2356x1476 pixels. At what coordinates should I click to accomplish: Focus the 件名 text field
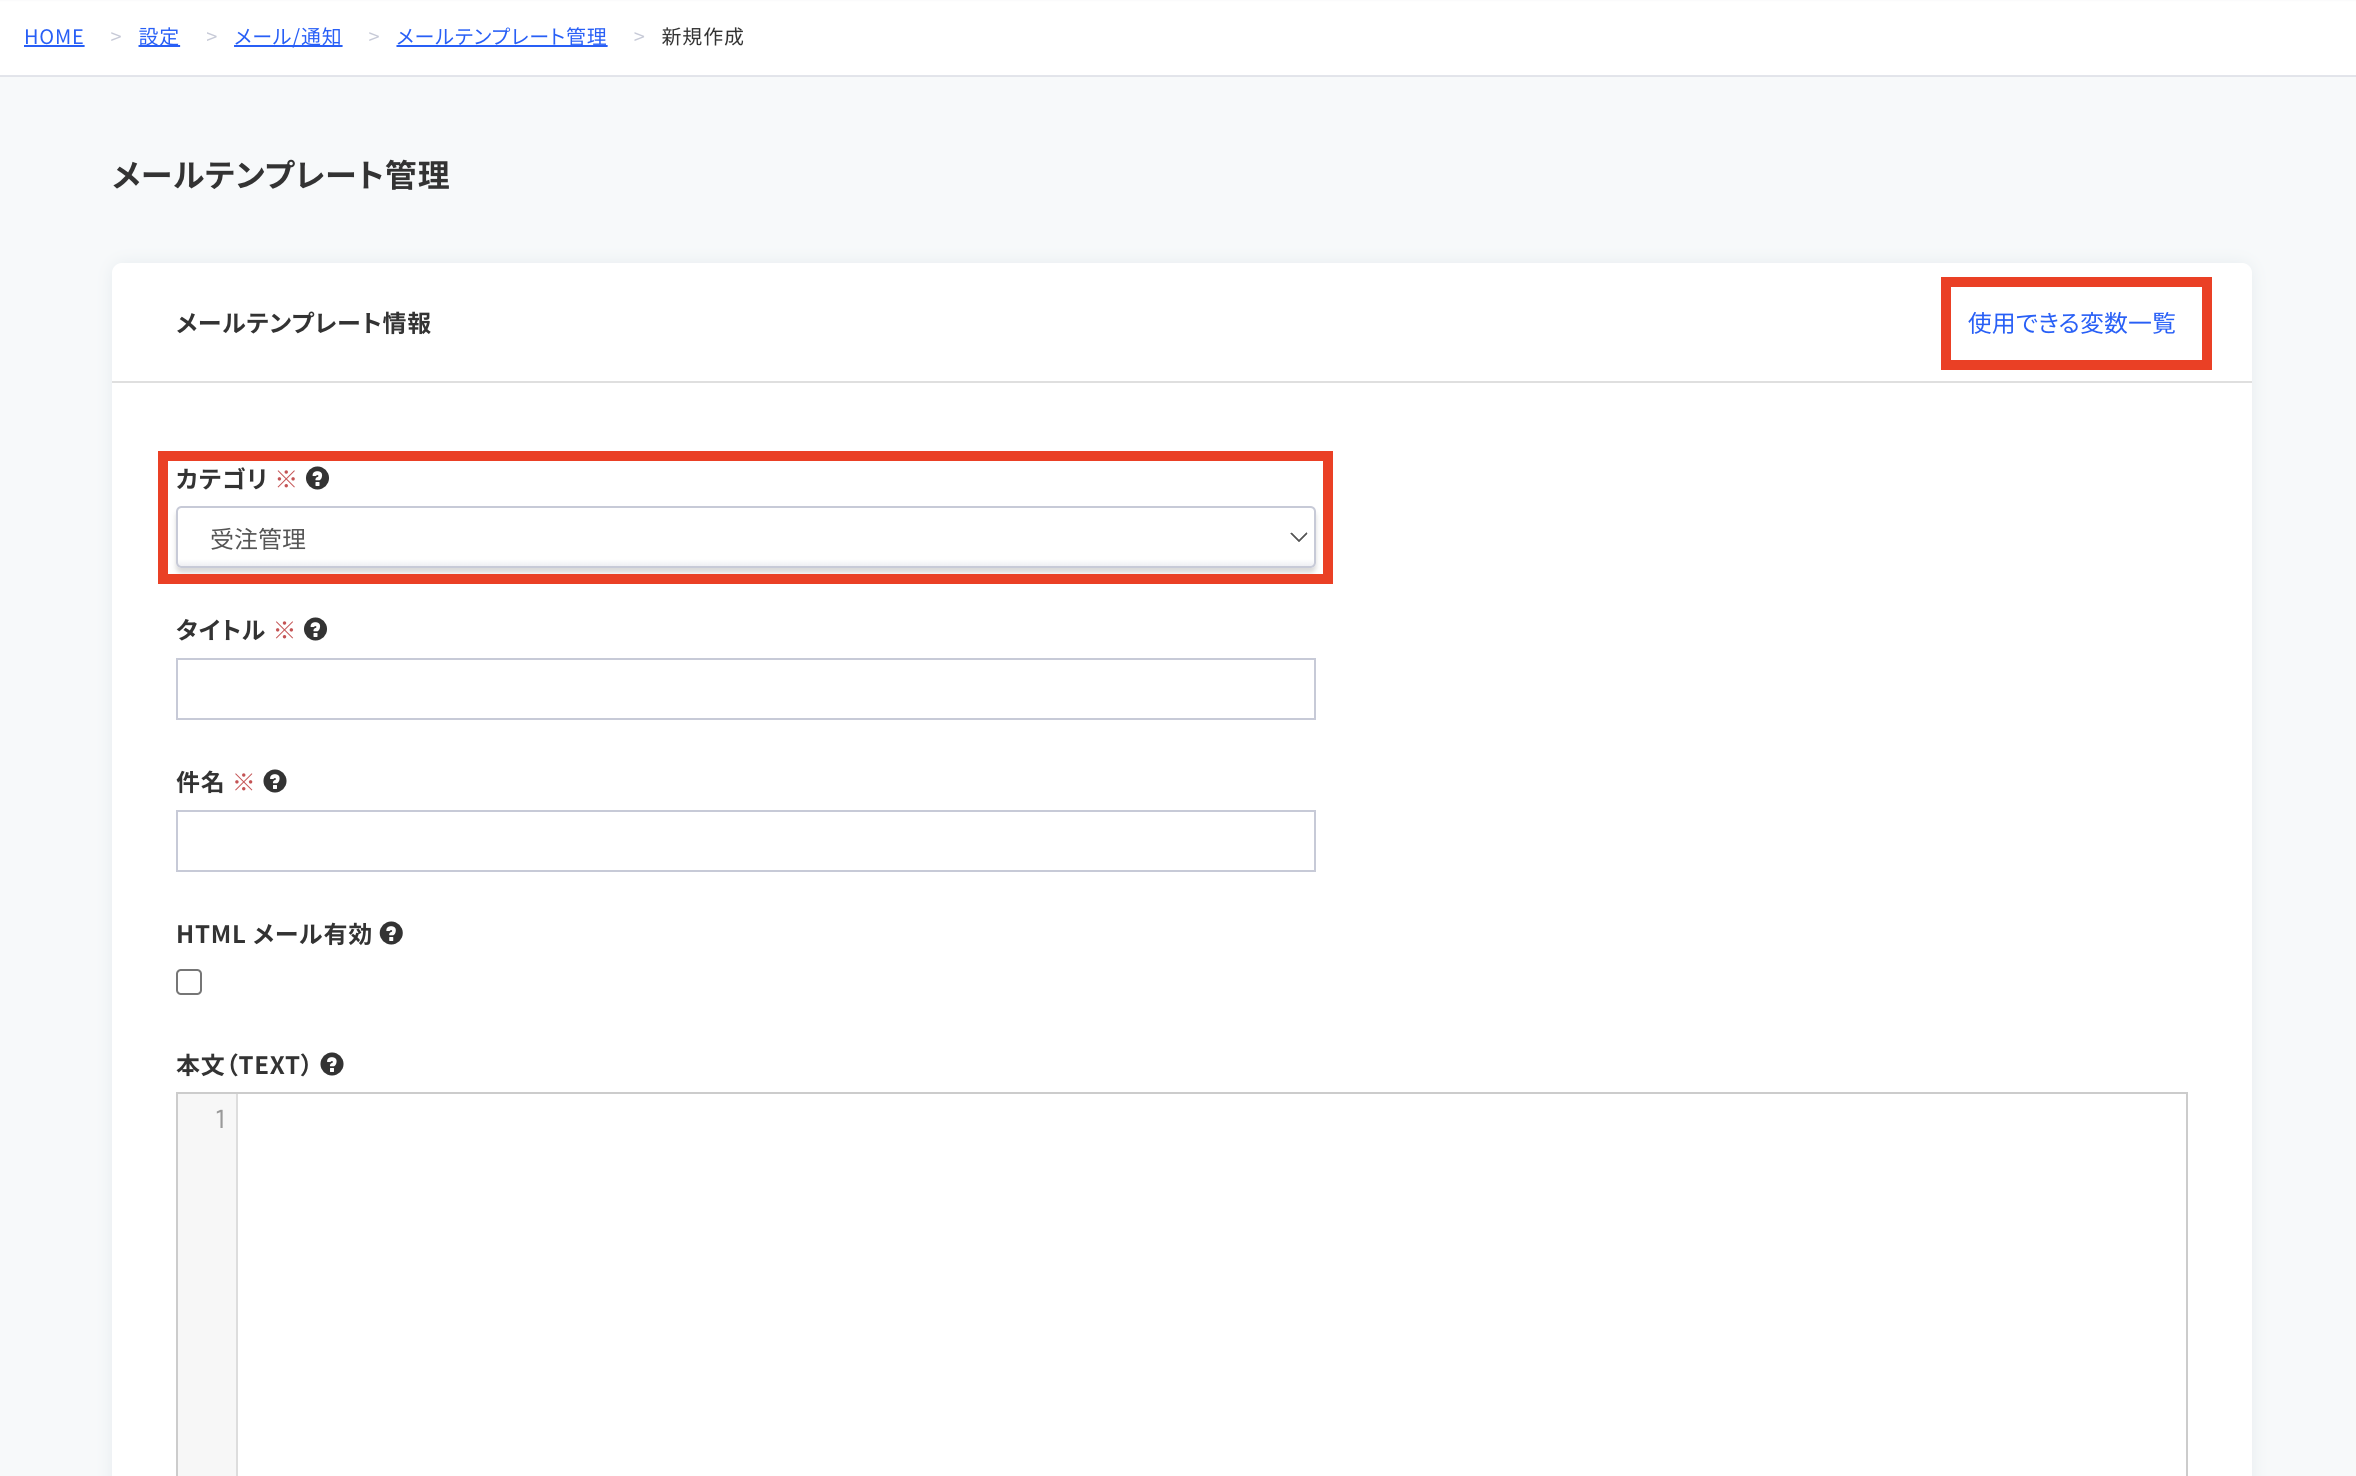tap(744, 841)
